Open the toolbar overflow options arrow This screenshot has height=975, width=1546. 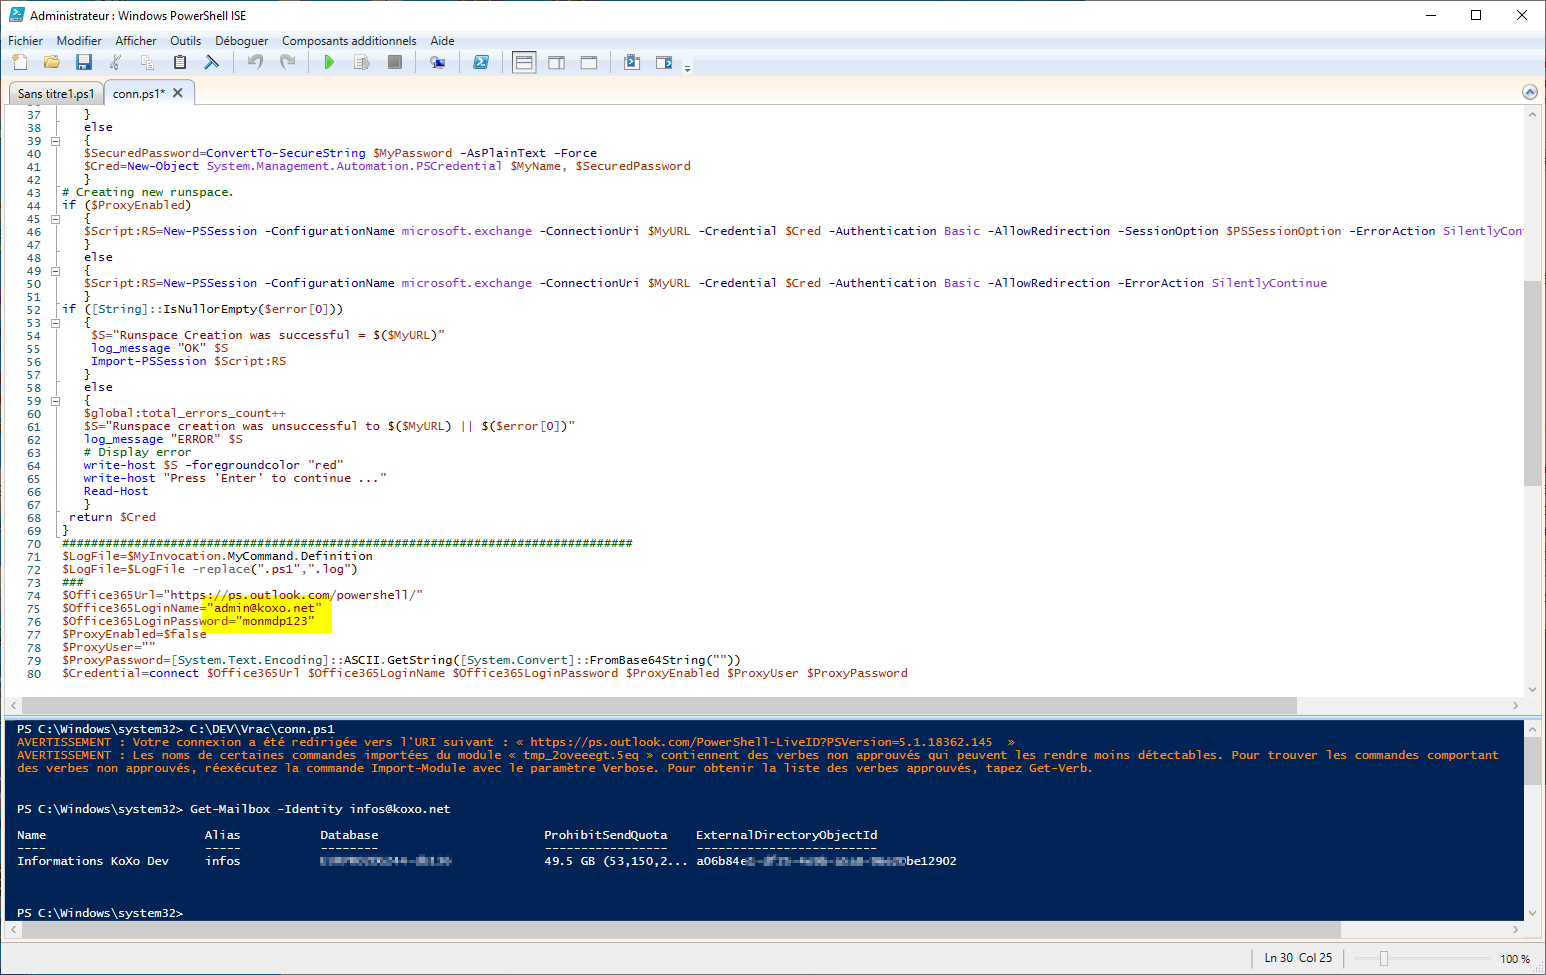[687, 68]
